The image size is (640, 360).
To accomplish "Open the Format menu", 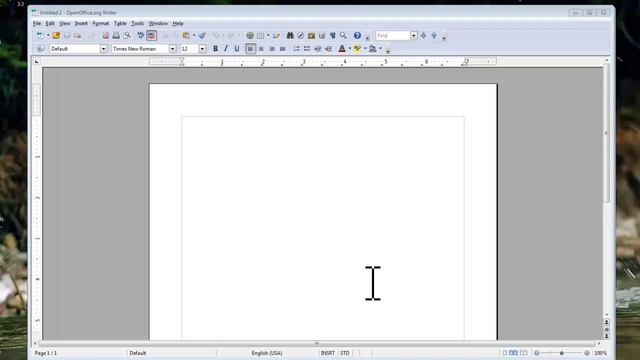I will (x=100, y=24).
